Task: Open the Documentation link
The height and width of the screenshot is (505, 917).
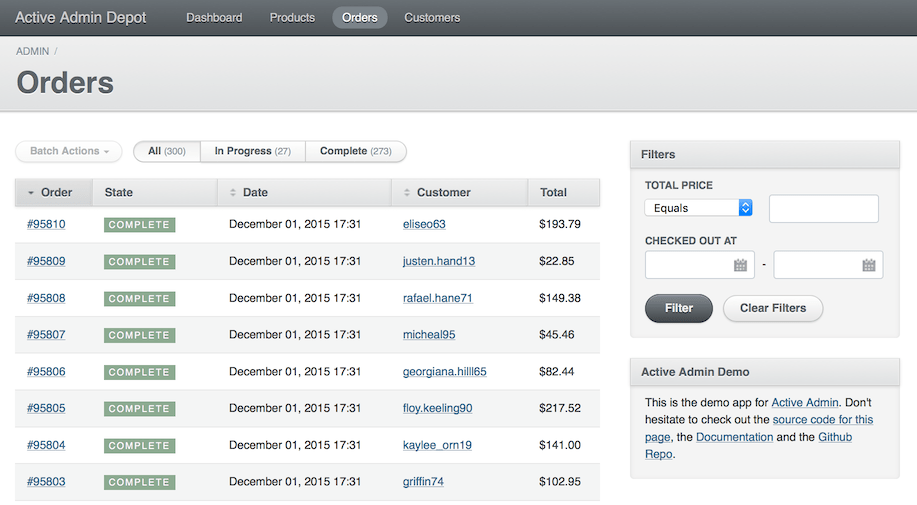Action: coord(735,437)
